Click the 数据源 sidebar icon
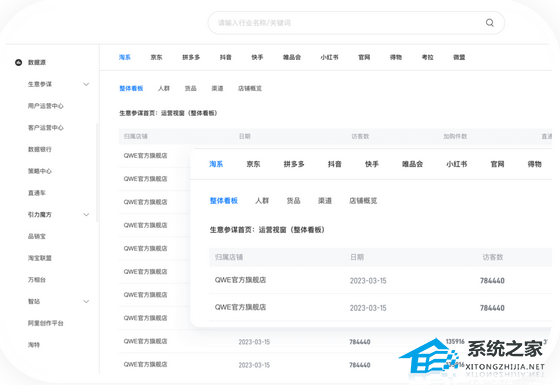560x385 pixels. coord(19,62)
